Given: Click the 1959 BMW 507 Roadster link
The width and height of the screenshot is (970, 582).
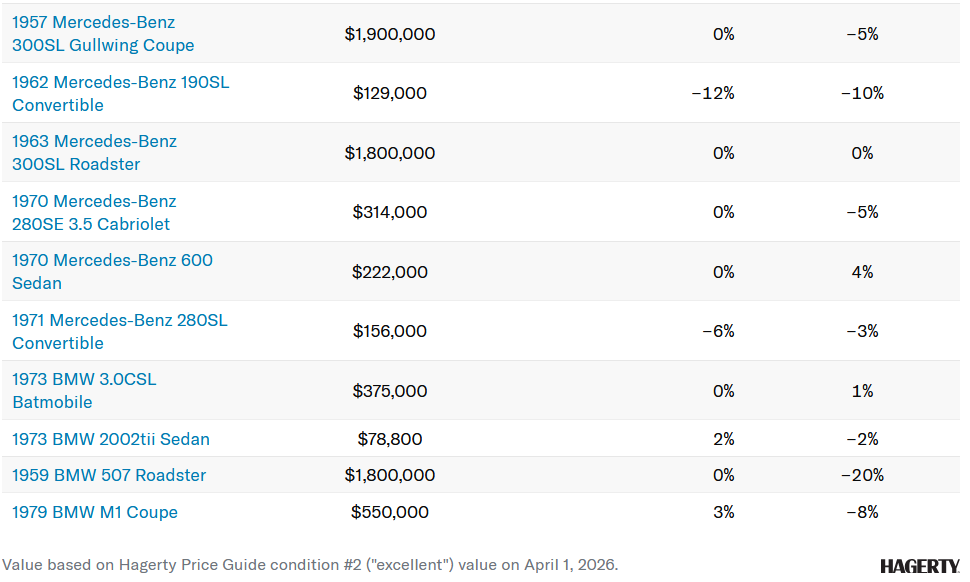Looking at the screenshot, I should 109,475.
